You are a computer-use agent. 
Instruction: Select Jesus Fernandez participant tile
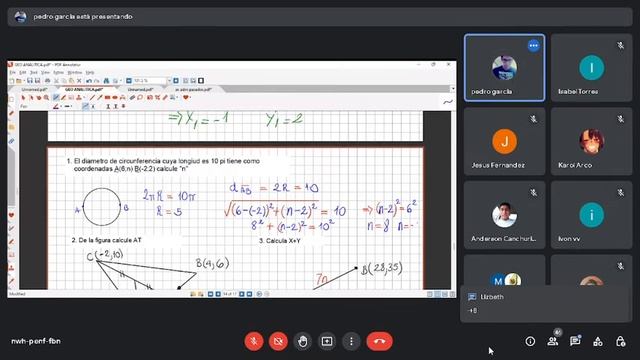(x=504, y=141)
